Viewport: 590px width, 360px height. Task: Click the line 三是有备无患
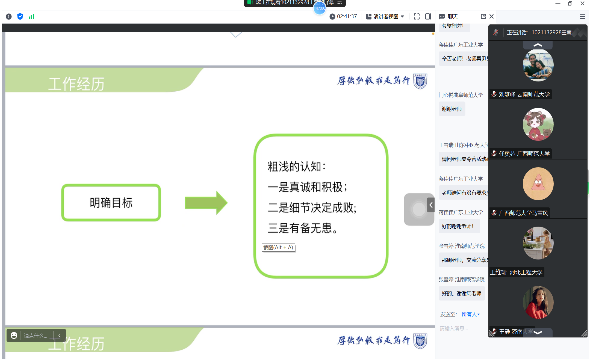tap(303, 228)
